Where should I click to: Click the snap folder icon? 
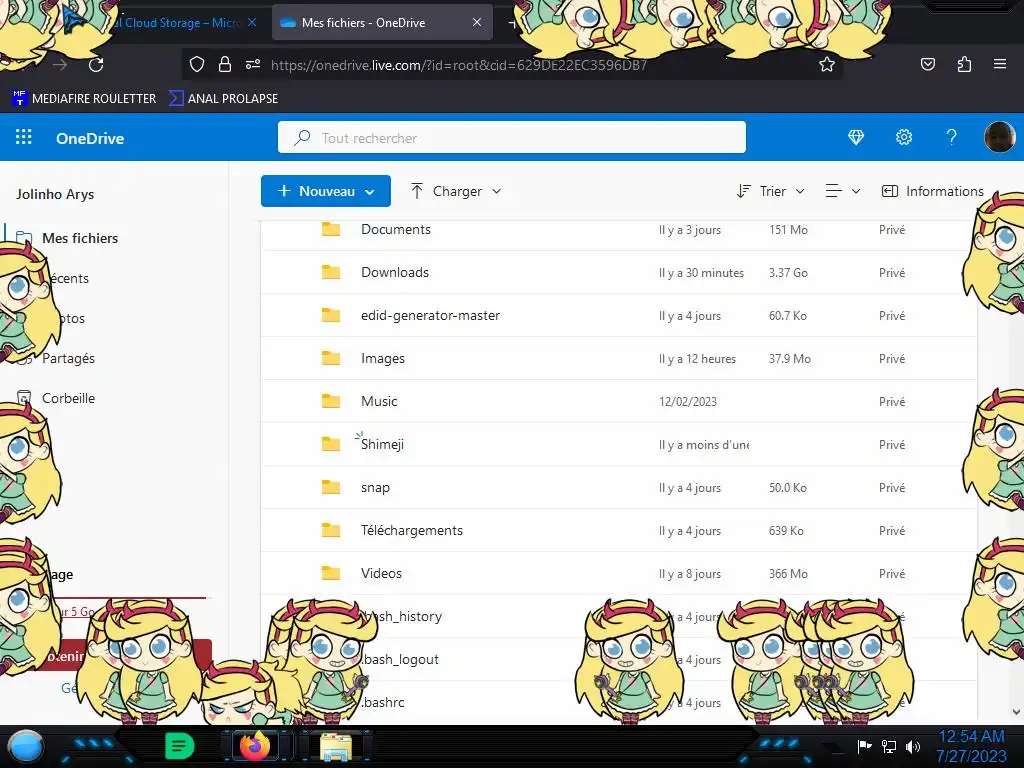pos(331,488)
